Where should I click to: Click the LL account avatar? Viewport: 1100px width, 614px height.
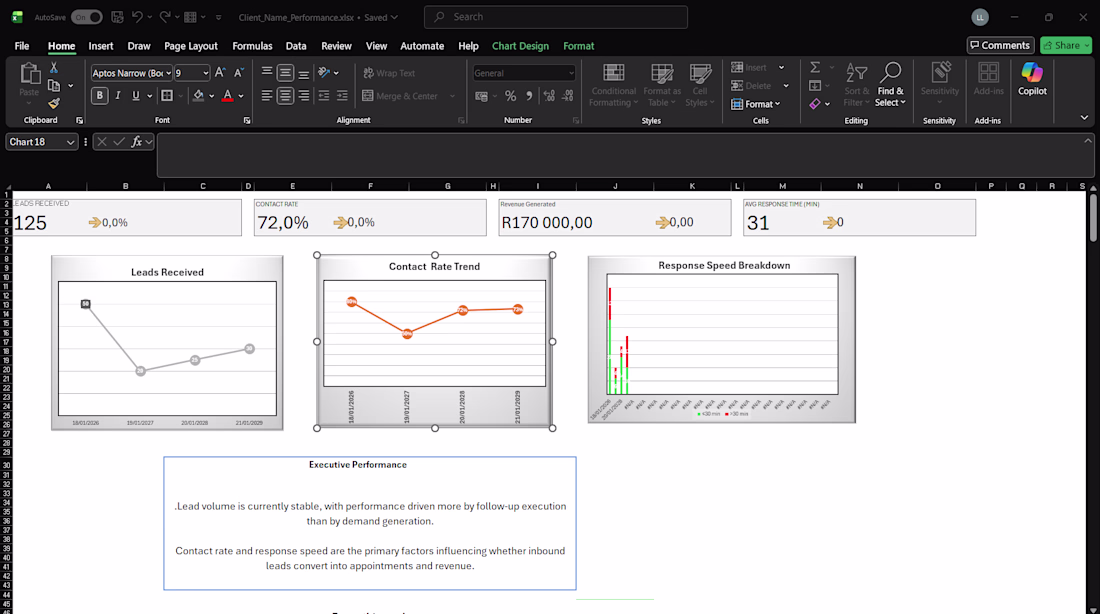(x=980, y=17)
